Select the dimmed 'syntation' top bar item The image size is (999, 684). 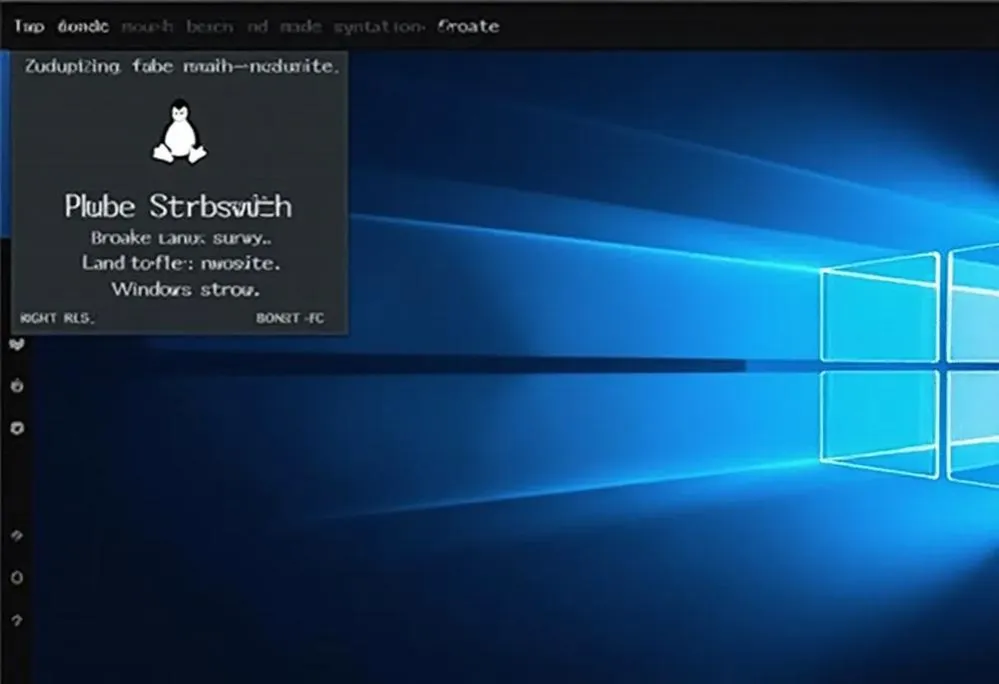[378, 27]
